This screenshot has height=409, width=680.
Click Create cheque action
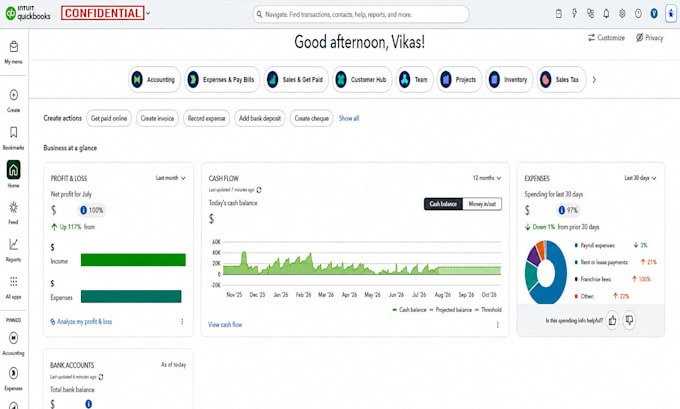[x=312, y=118]
